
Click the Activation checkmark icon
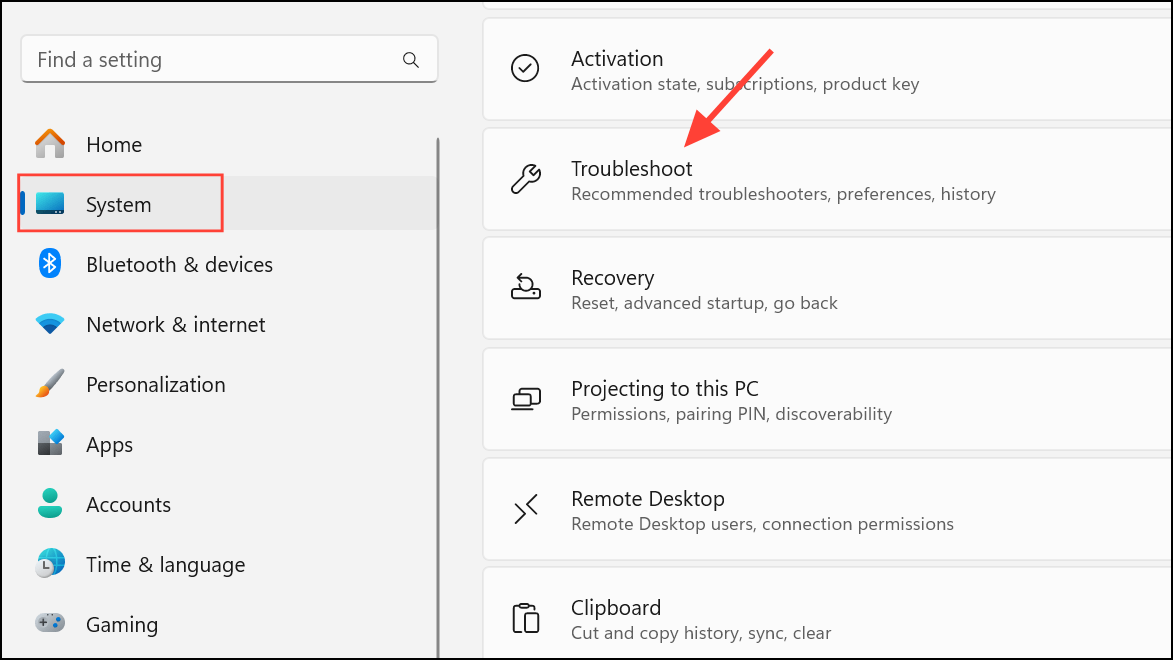526,69
